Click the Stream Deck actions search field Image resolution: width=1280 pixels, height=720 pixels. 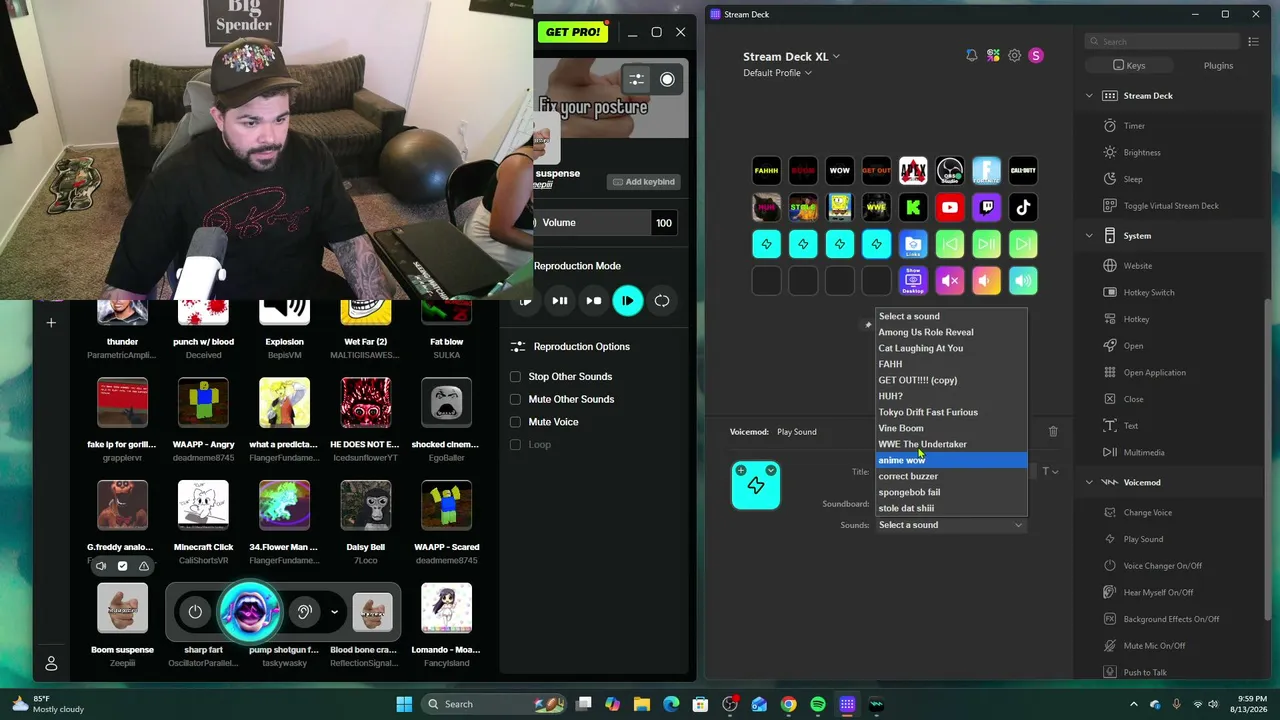click(x=1164, y=42)
